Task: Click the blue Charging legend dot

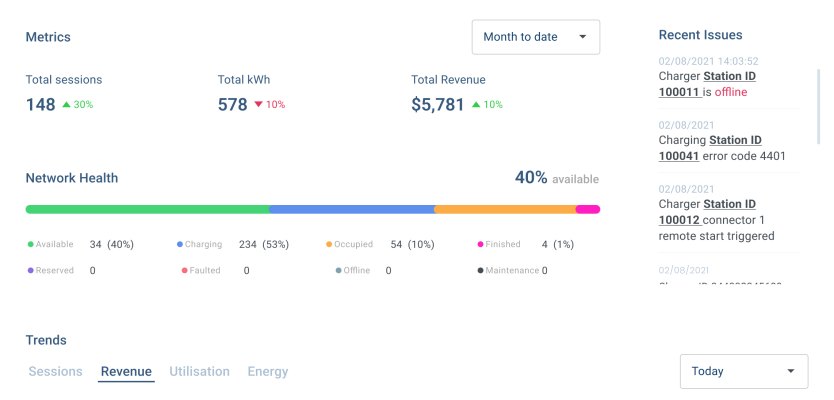Action: pyautogui.click(x=180, y=244)
